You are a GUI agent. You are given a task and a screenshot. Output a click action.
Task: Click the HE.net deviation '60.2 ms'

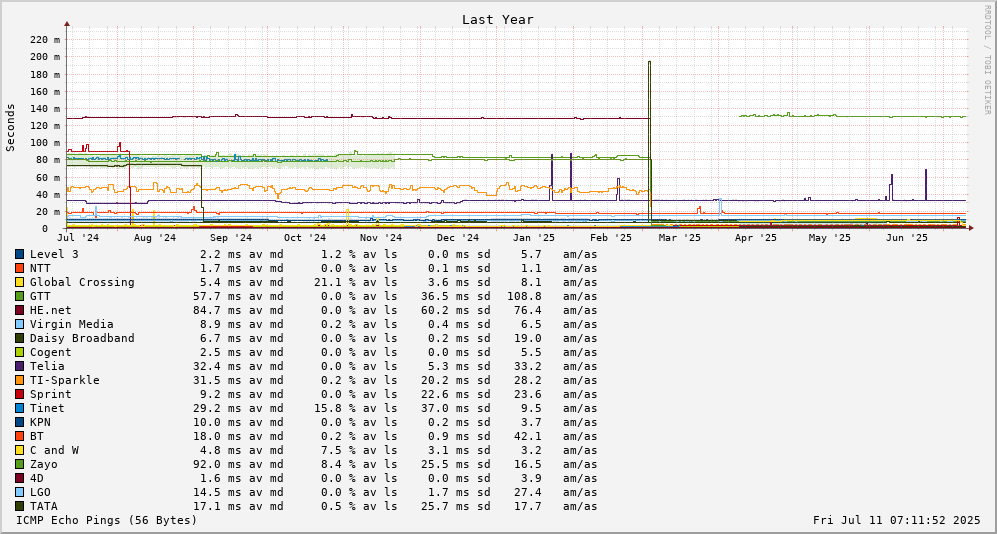point(445,310)
